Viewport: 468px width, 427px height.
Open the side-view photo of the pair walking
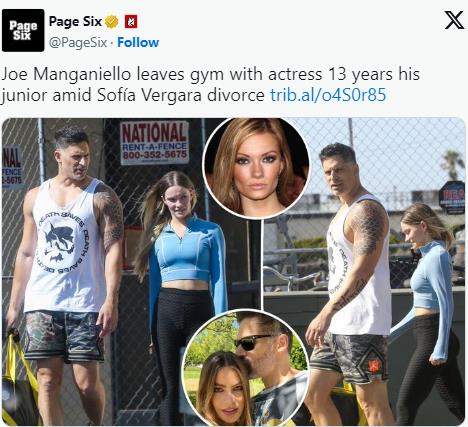pyautogui.click(x=364, y=272)
